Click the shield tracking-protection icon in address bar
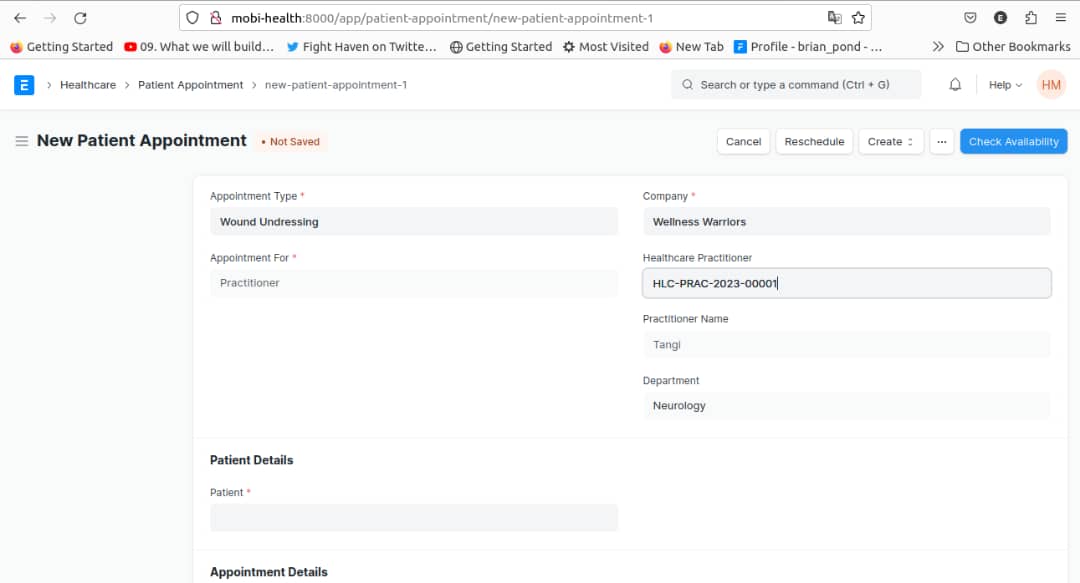The height and width of the screenshot is (583, 1080). 191,17
